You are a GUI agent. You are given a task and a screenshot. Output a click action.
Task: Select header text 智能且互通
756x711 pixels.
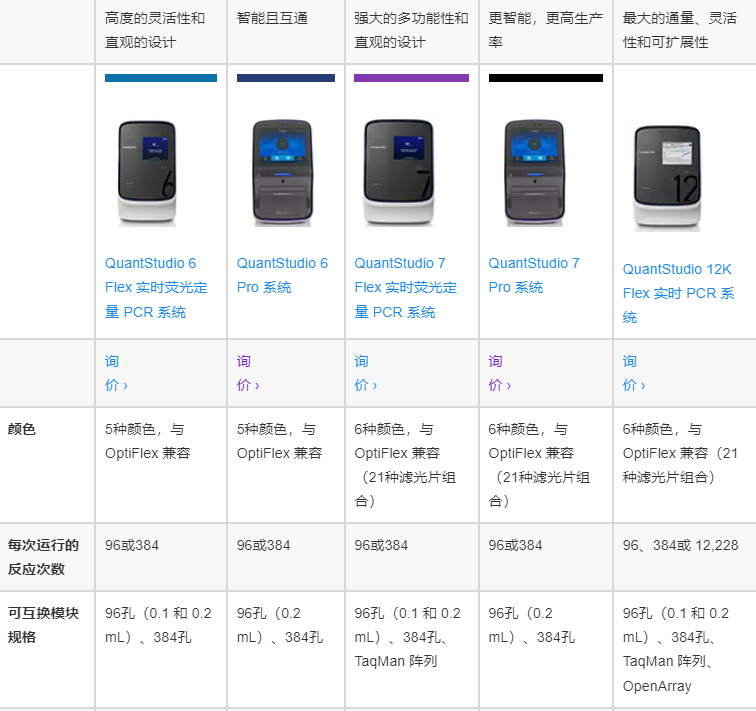tap(272, 18)
